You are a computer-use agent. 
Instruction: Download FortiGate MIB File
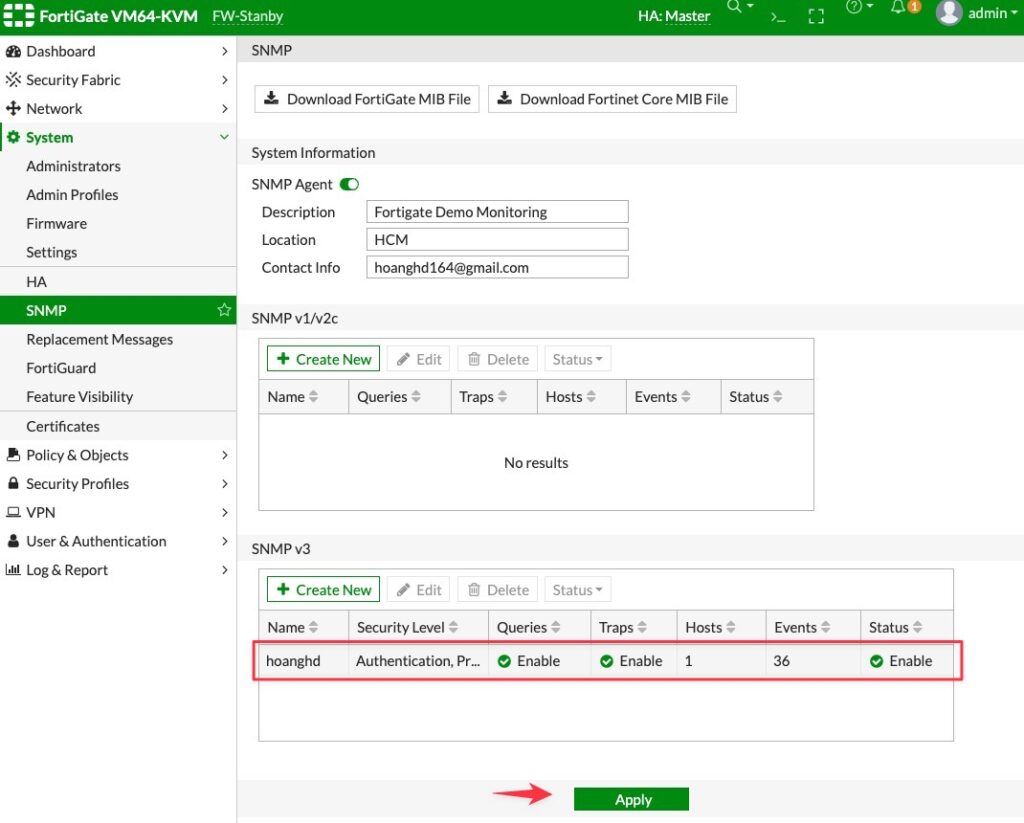click(367, 99)
